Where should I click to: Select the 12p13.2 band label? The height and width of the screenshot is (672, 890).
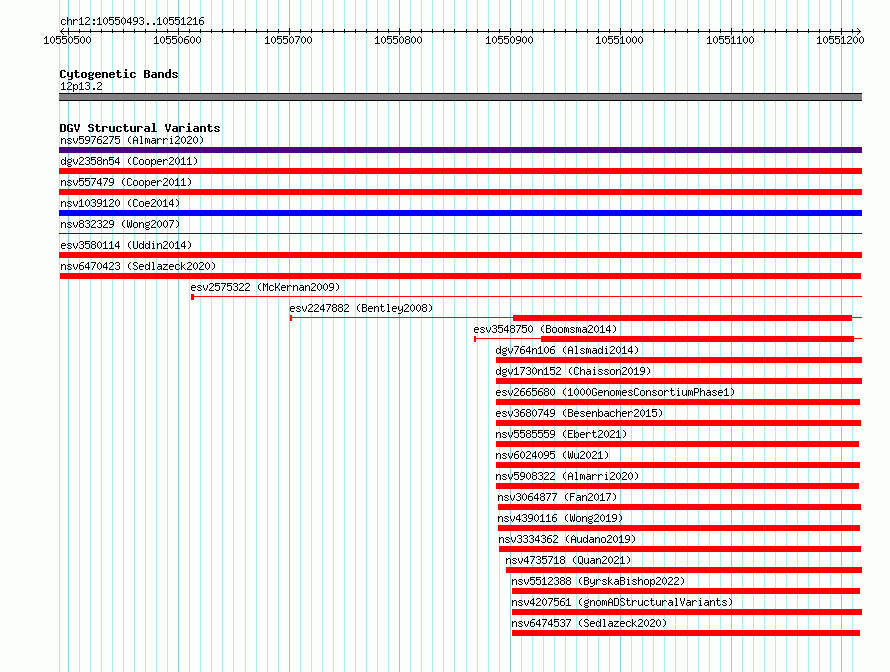point(81,86)
